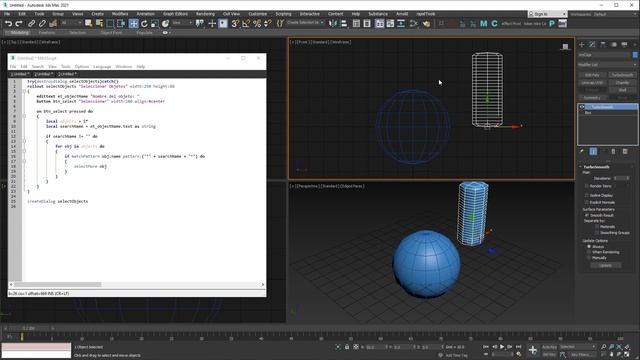Screen dimensions: 640x360
Task: Open Tools menu in MAXScript editor
Action: tap(66, 67)
